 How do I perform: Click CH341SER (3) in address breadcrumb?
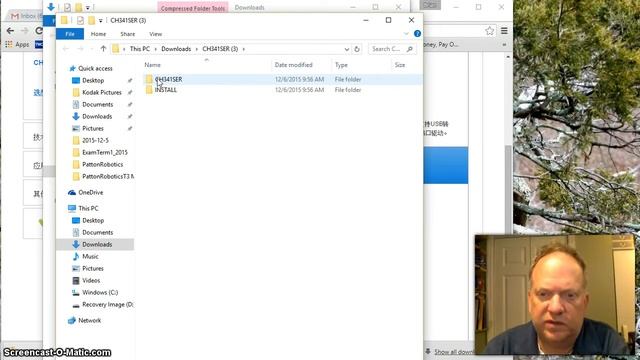pos(220,49)
